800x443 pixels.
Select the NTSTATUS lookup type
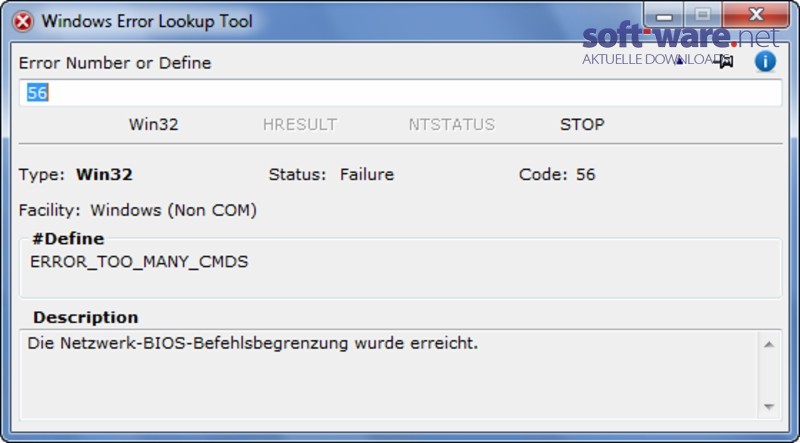click(452, 125)
